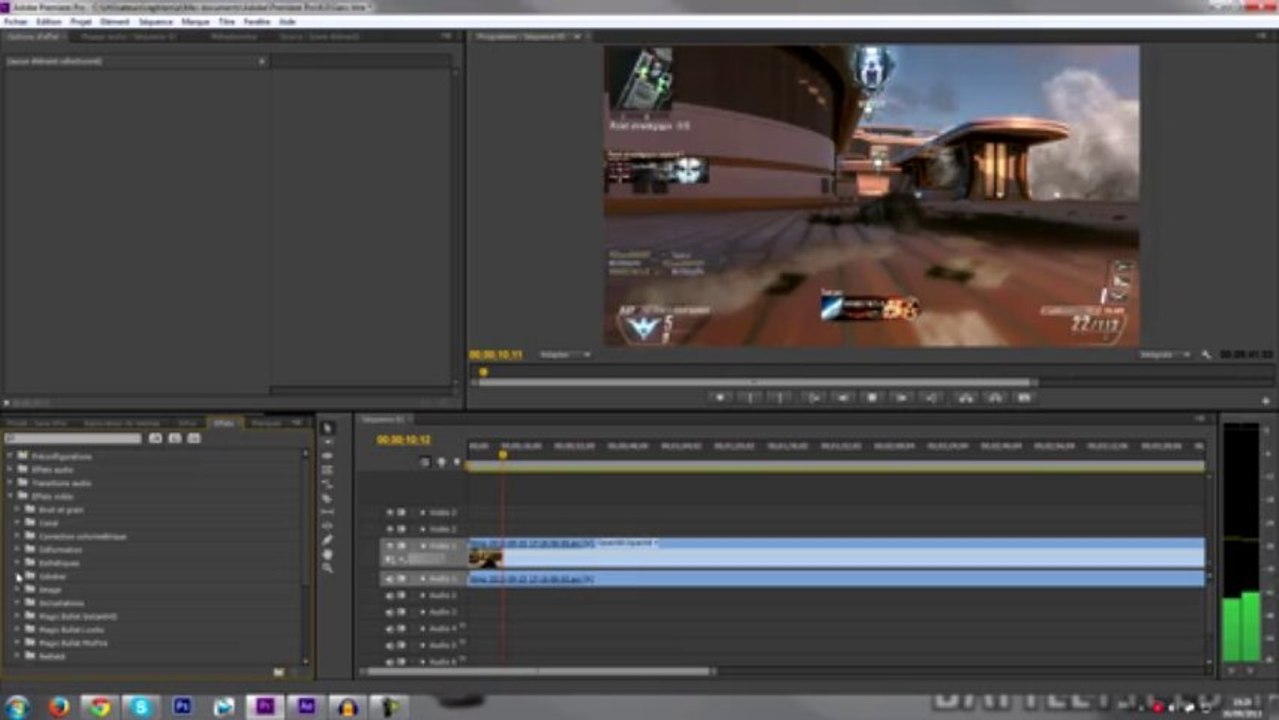This screenshot has height=720, width=1279.
Task: Open After Effects from the taskbar
Action: pos(306,707)
